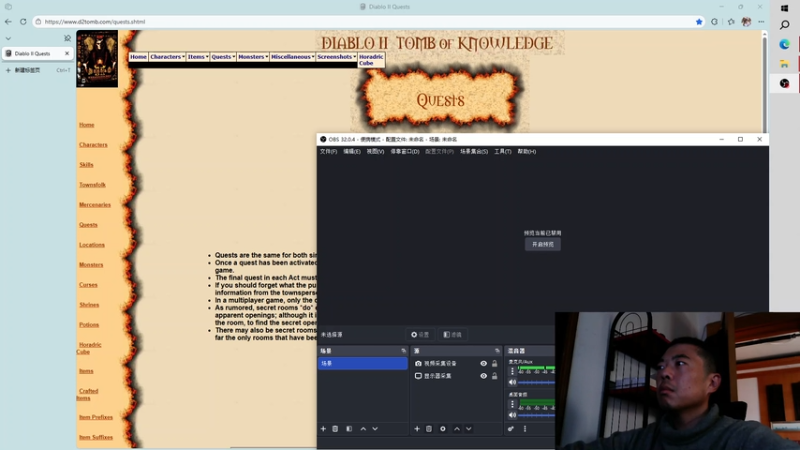The width and height of the screenshot is (800, 450).
Task: Click the 开启预览 enable-preview button in OBS
Action: [x=542, y=244]
